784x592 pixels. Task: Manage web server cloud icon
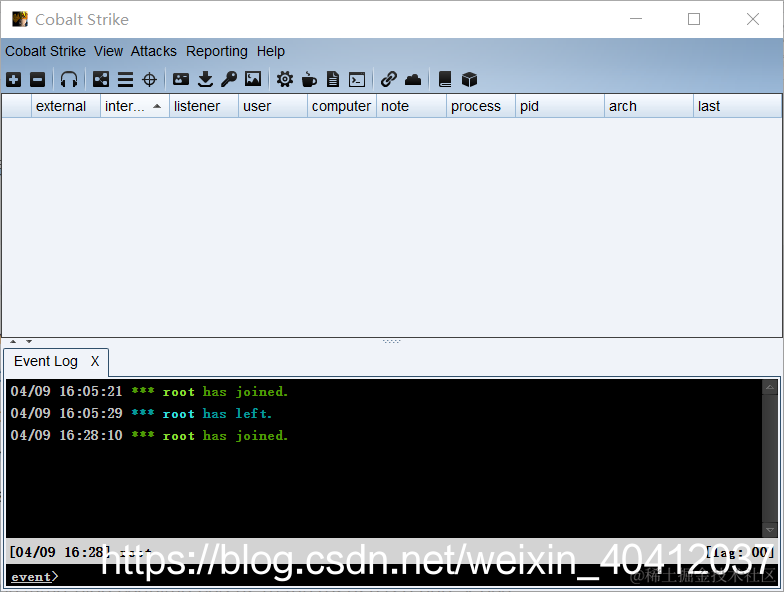coord(413,80)
